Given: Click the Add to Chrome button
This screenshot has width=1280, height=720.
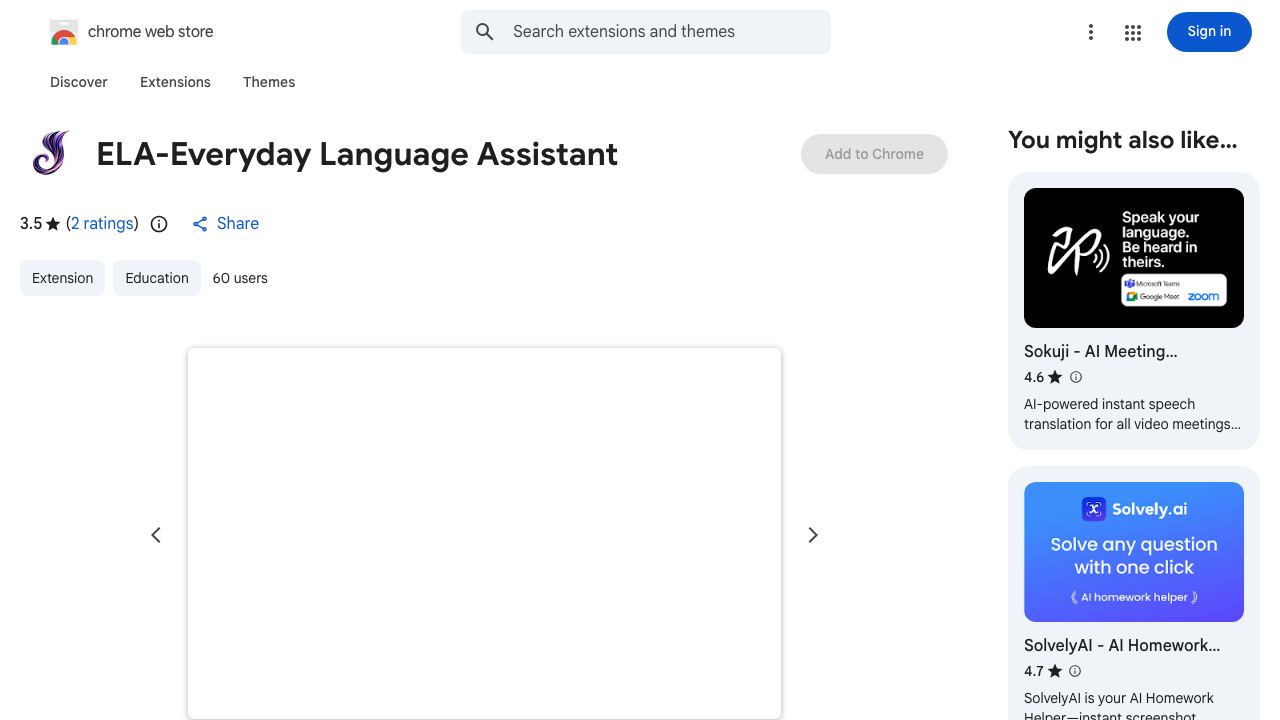Looking at the screenshot, I should tap(874, 154).
